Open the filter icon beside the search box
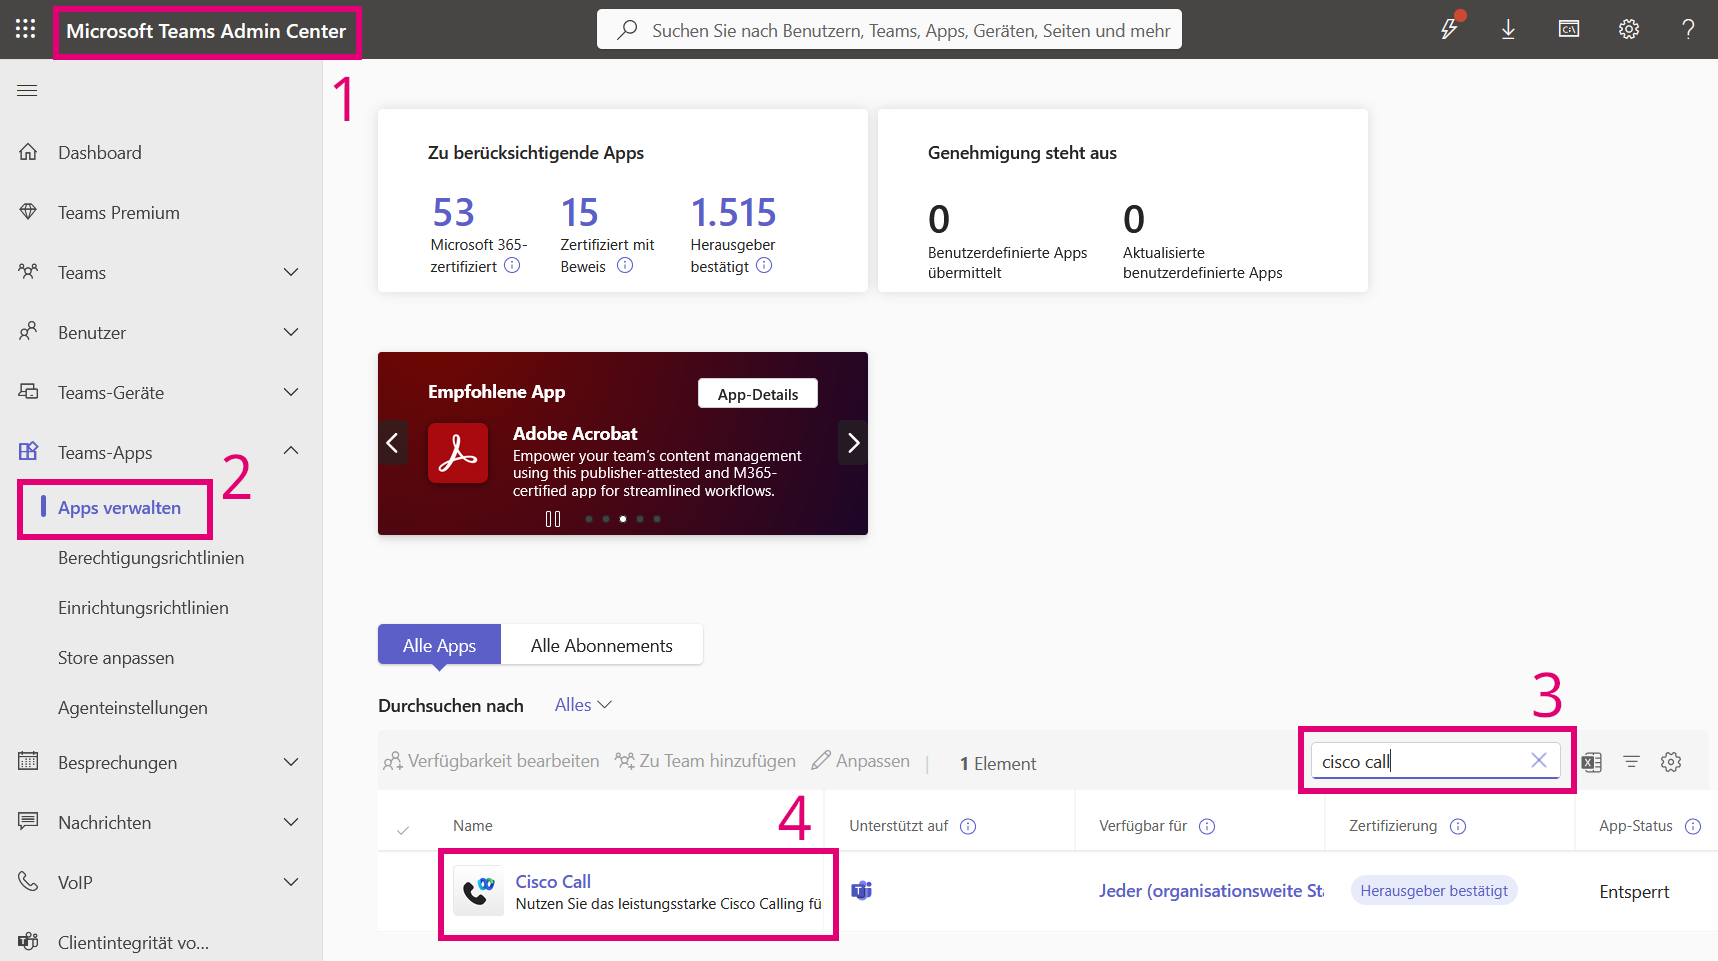This screenshot has height=961, width=1718. [1632, 761]
